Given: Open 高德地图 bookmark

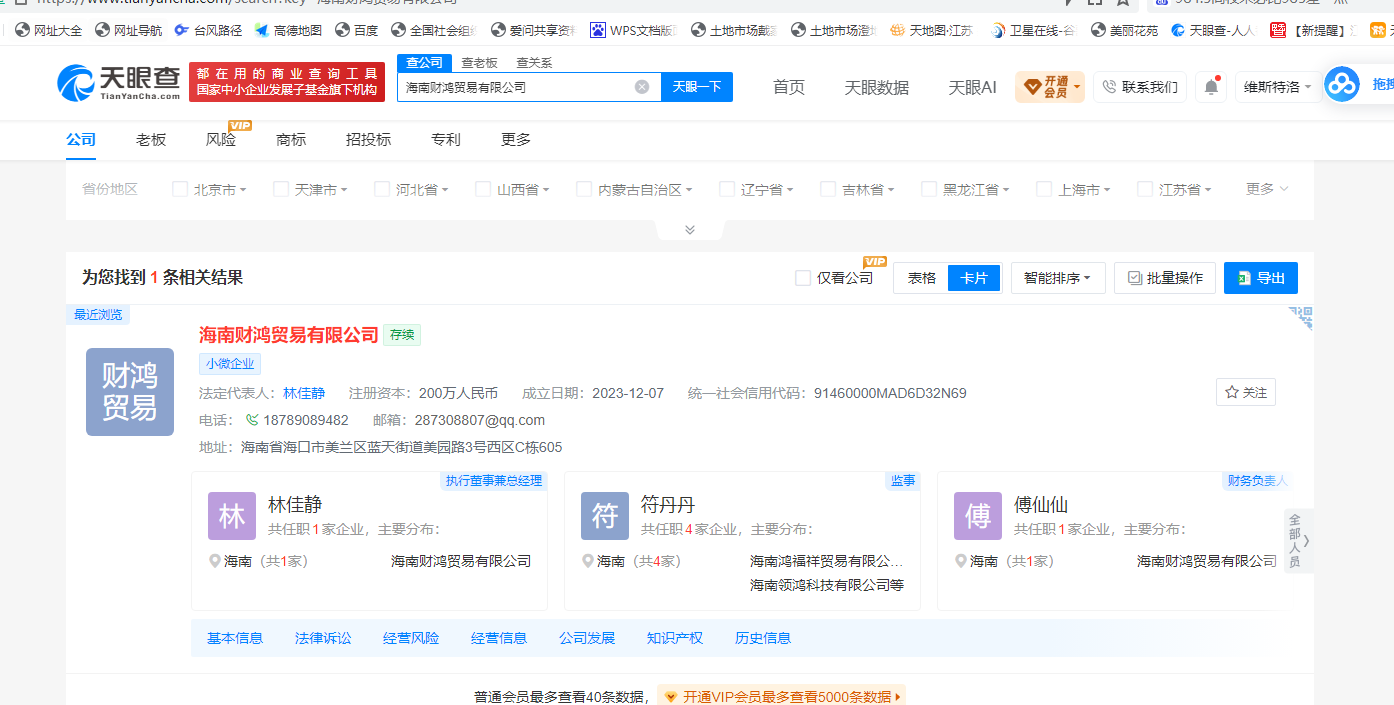Looking at the screenshot, I should click(288, 31).
